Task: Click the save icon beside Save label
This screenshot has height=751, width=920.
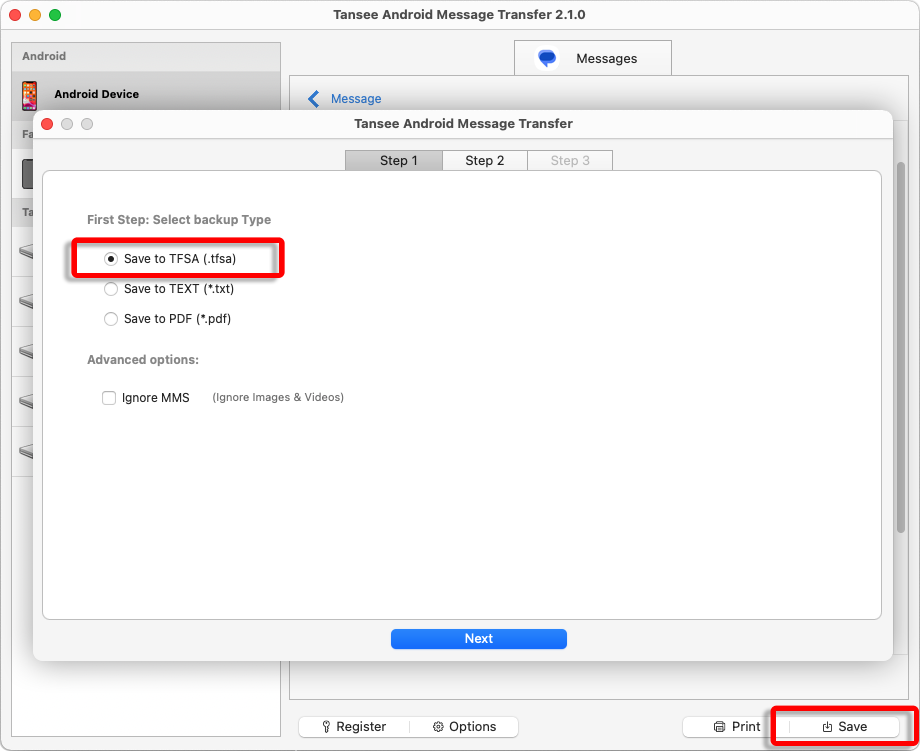Action: pos(827,727)
